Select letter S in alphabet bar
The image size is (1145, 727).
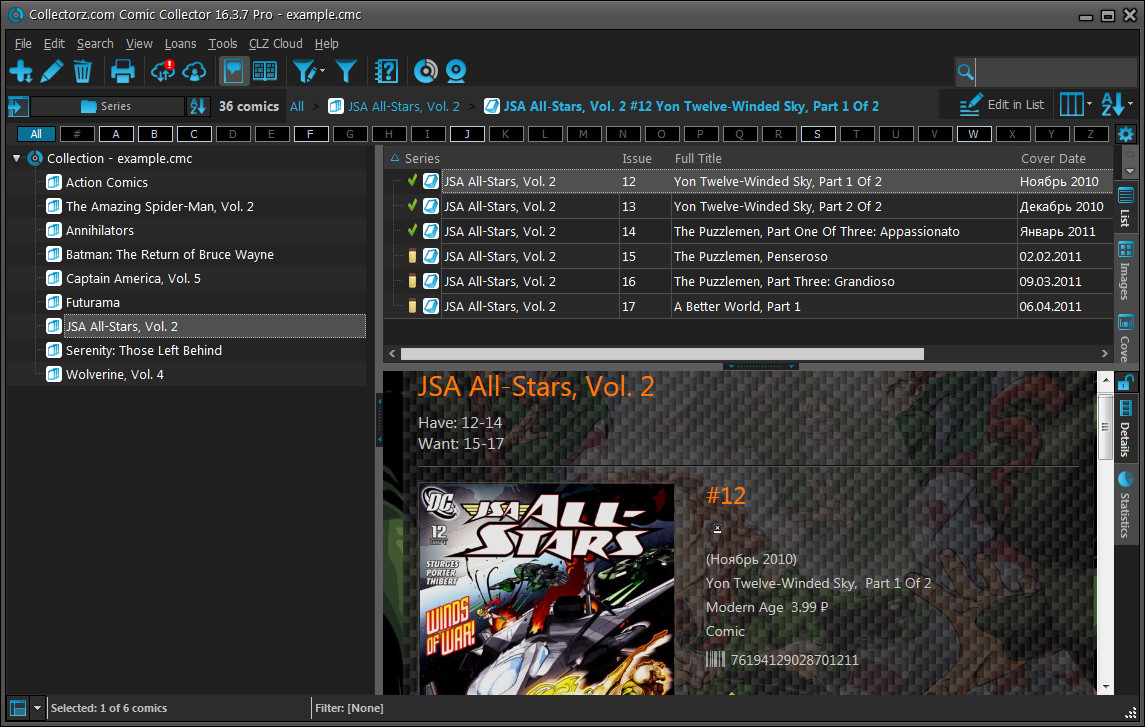[x=817, y=134]
